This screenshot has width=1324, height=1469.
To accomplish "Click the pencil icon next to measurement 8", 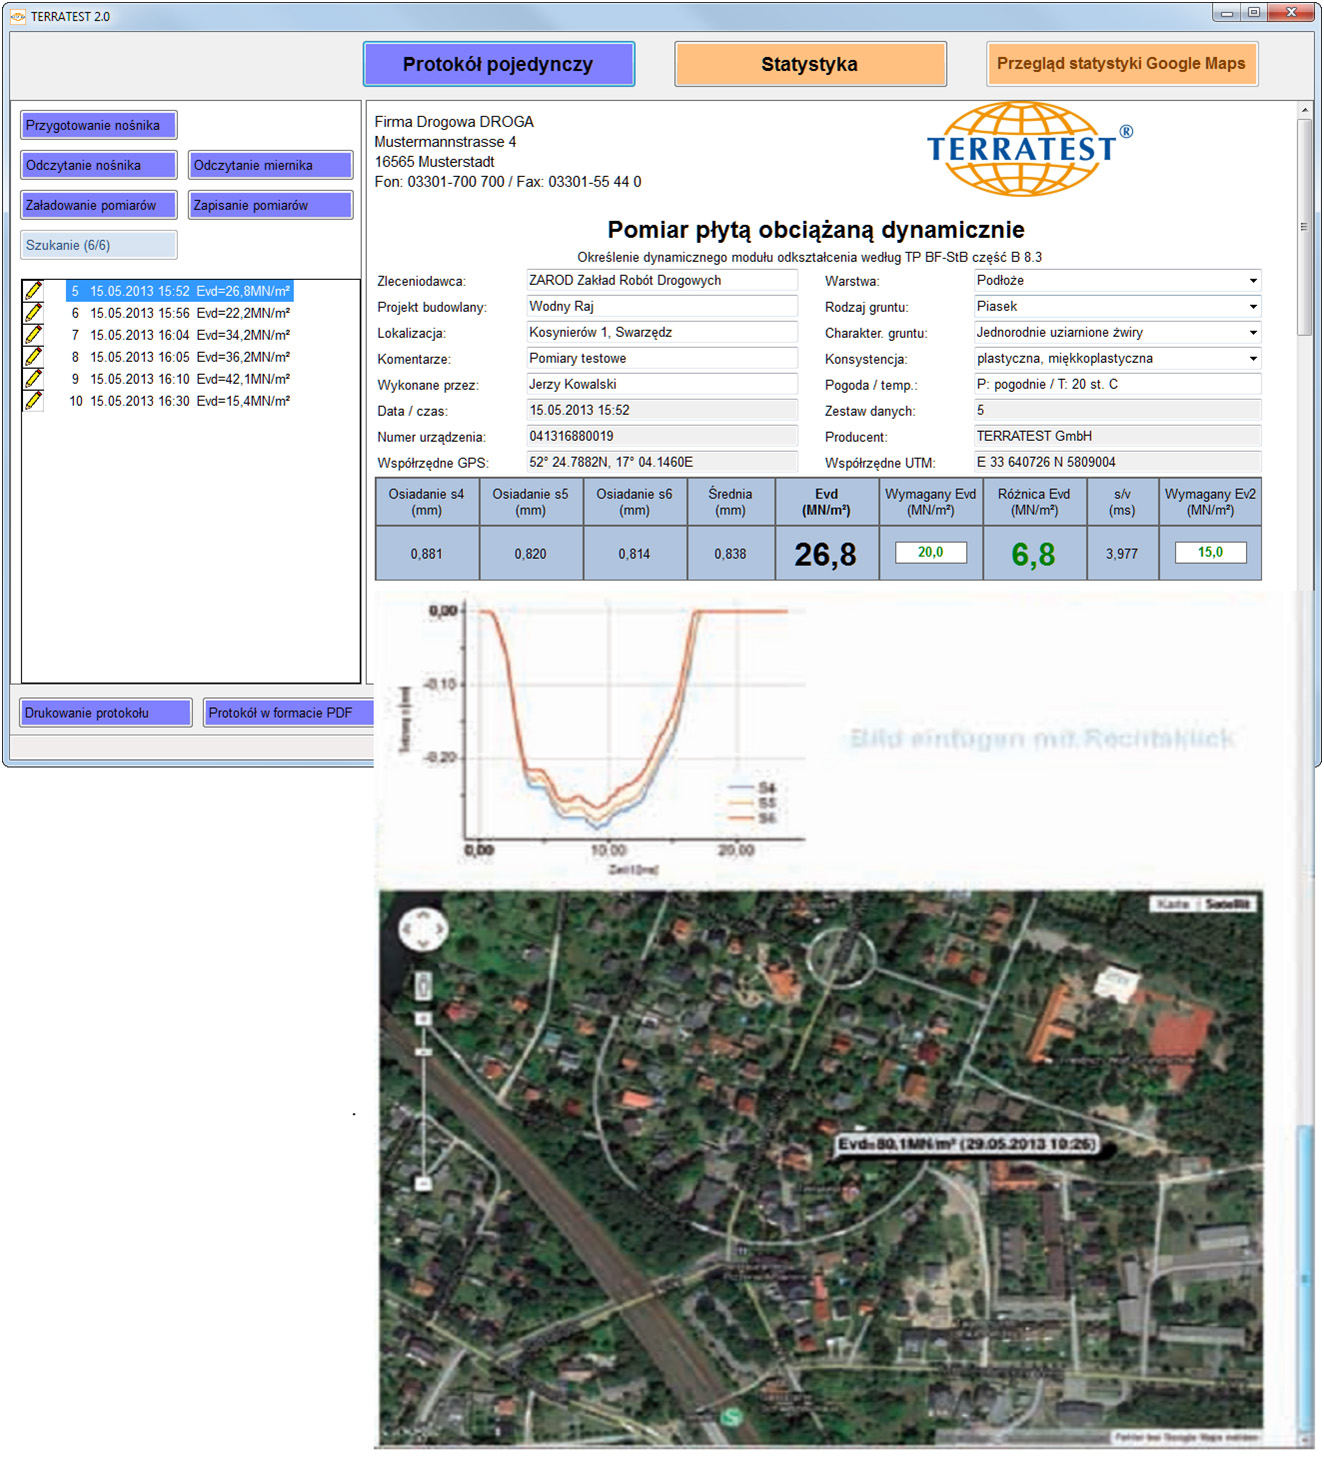I will point(33,357).
